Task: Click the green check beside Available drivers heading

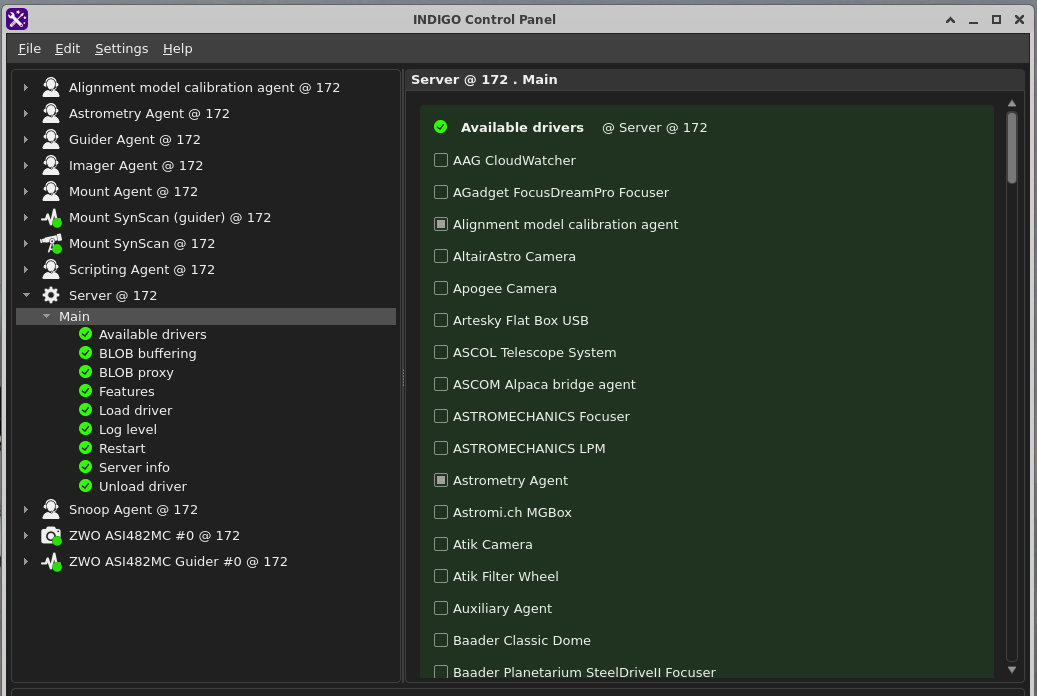Action: pyautogui.click(x=440, y=127)
